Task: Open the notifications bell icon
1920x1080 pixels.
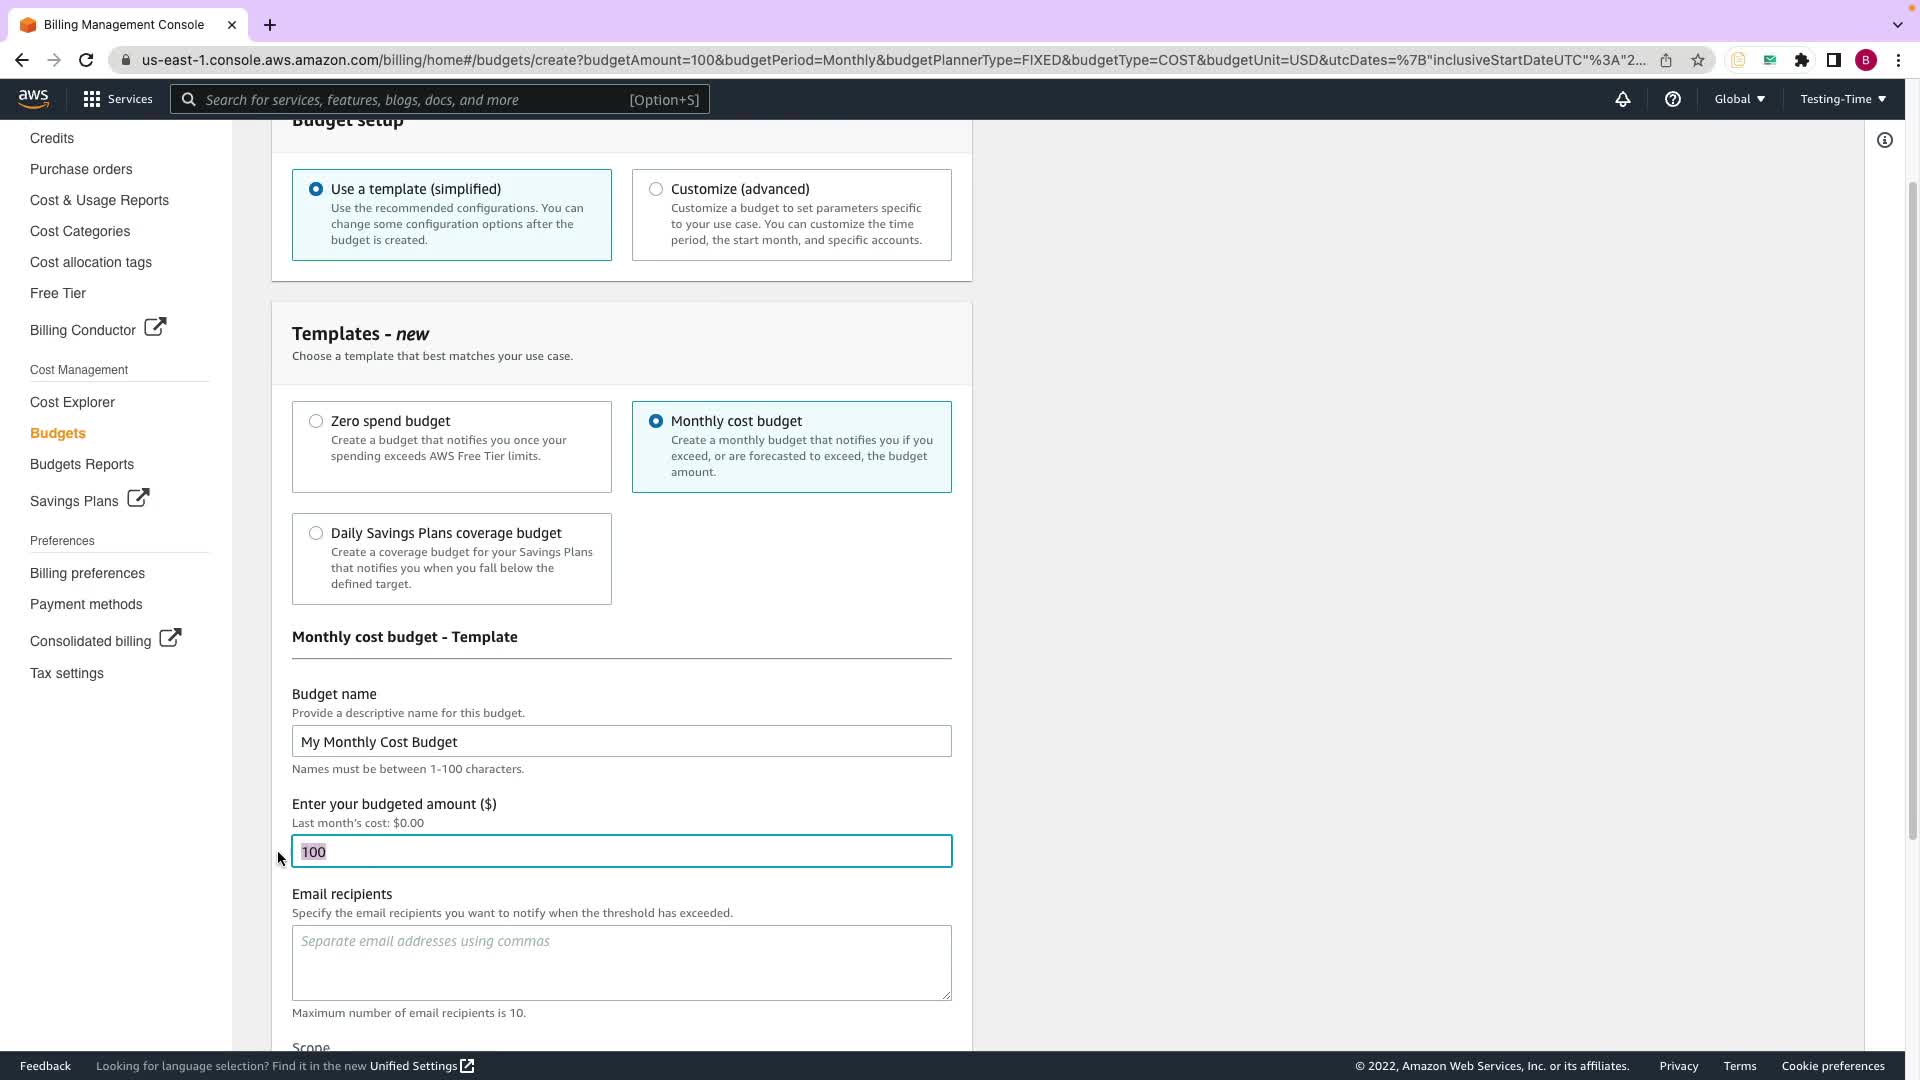Action: pyautogui.click(x=1622, y=99)
